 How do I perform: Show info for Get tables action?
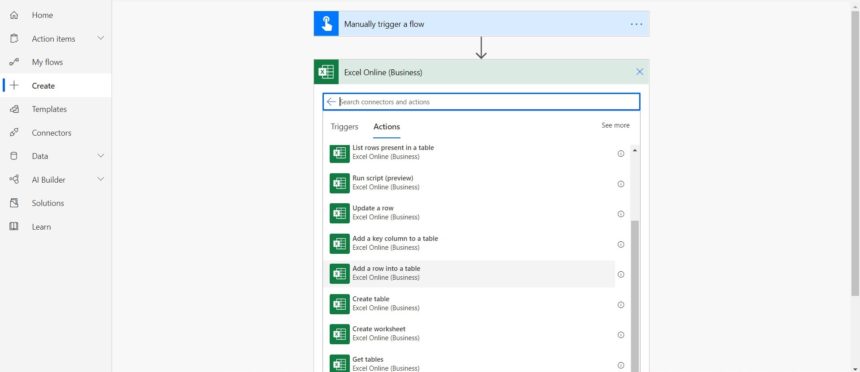pyautogui.click(x=621, y=365)
